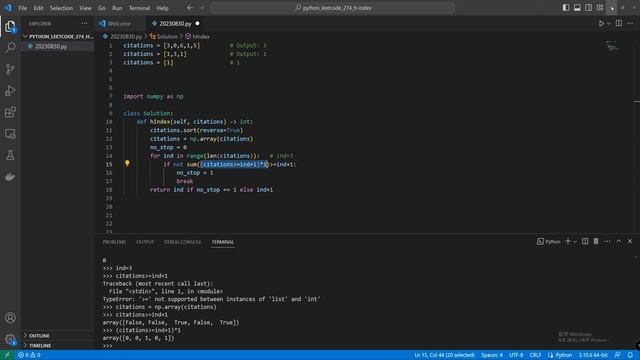Create a new terminal with plus icon
640x360 pixels.
pos(568,242)
